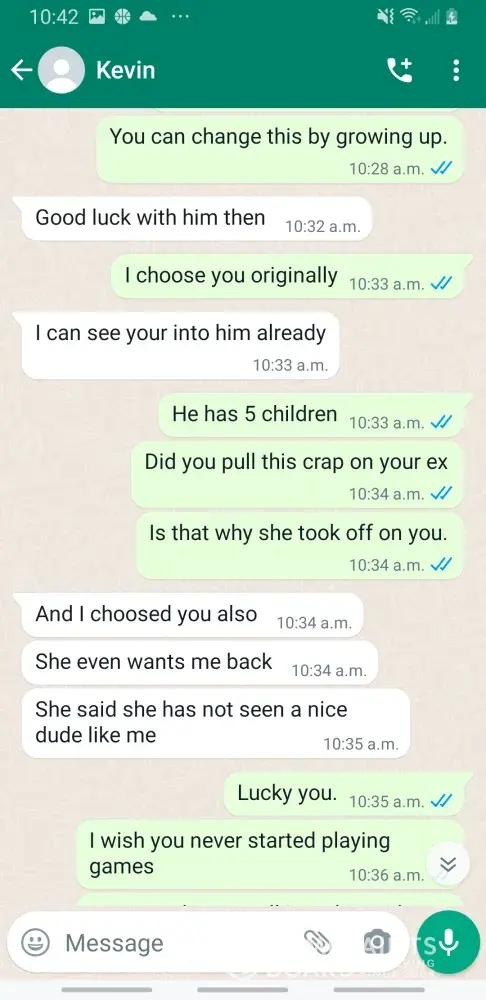
Task: Tap the "Good luck with him then" bubble
Action: click(196, 219)
